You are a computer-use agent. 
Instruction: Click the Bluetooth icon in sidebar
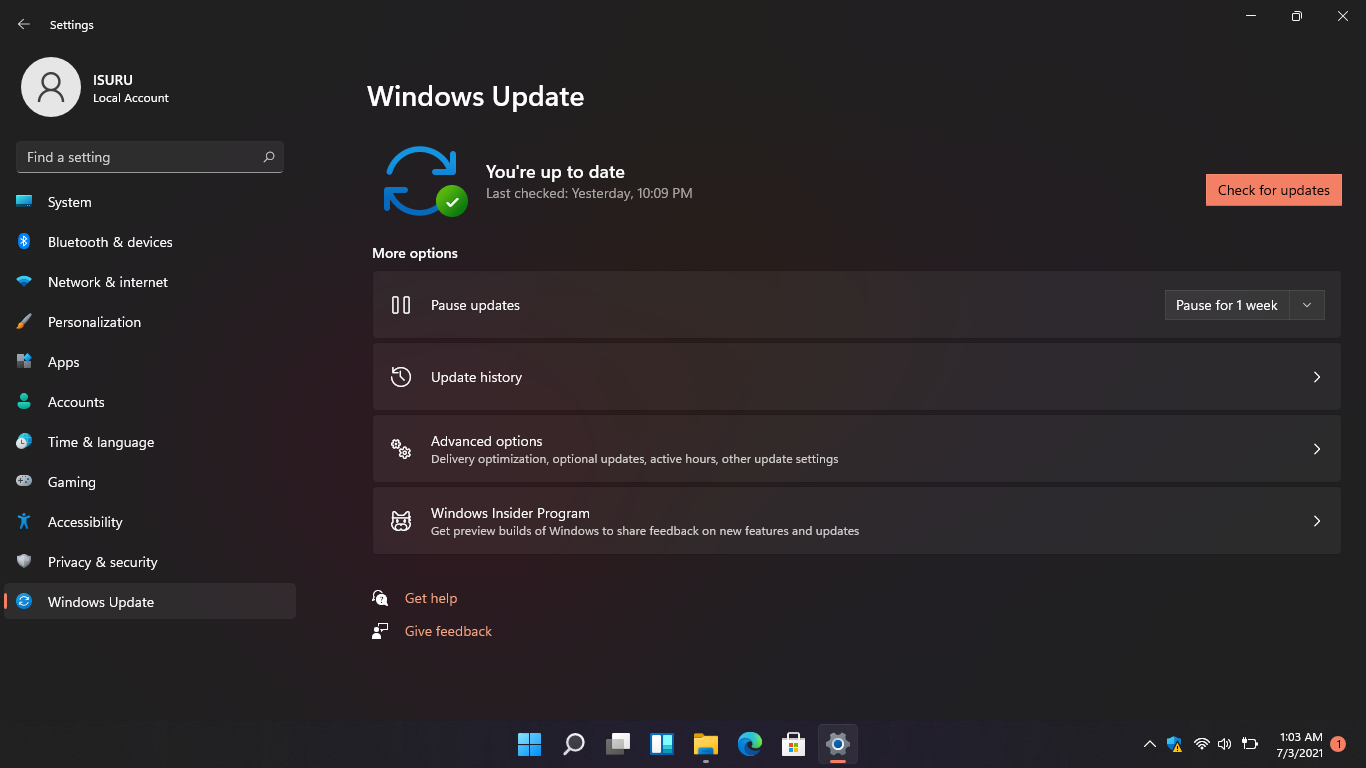pyautogui.click(x=24, y=242)
